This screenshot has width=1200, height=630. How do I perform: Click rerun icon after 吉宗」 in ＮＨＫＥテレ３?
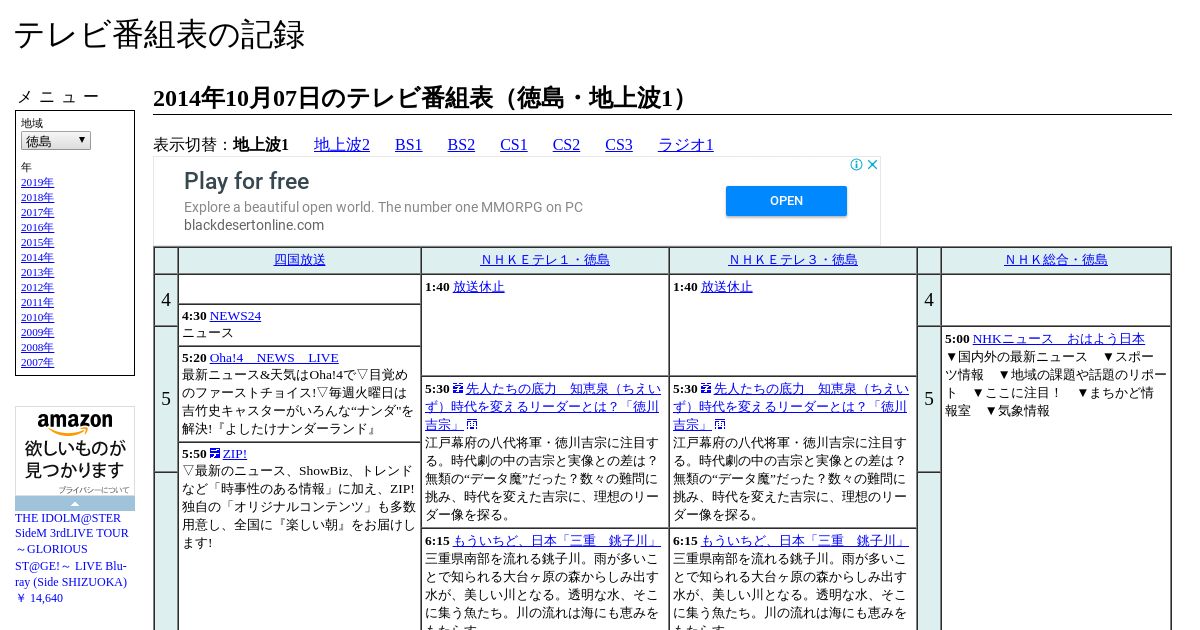coord(720,425)
